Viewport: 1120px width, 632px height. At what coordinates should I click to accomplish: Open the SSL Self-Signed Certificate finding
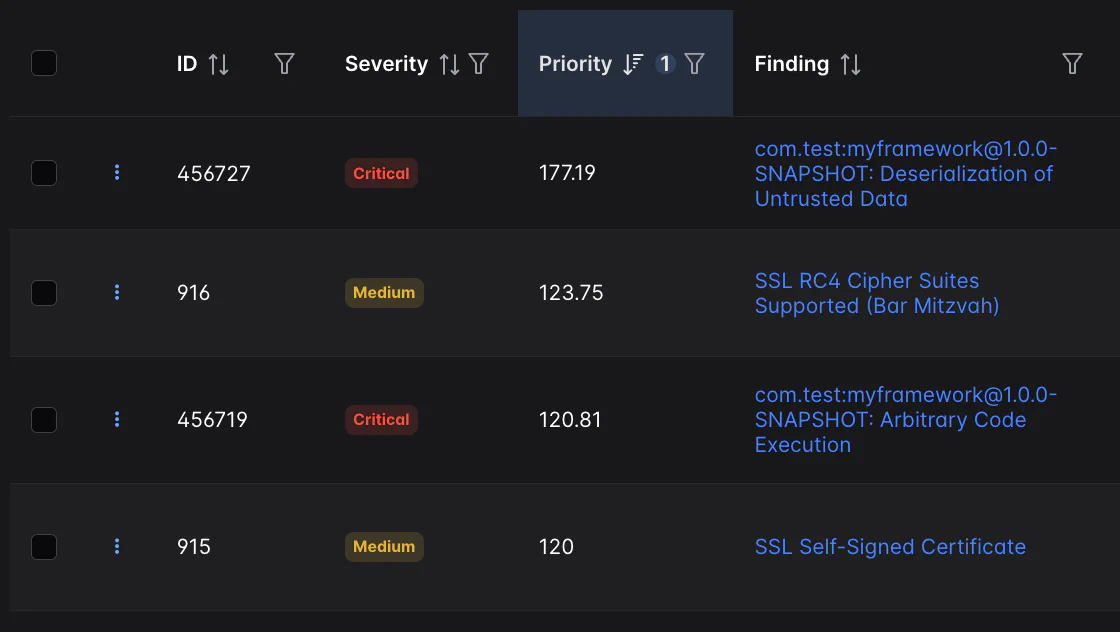[890, 547]
